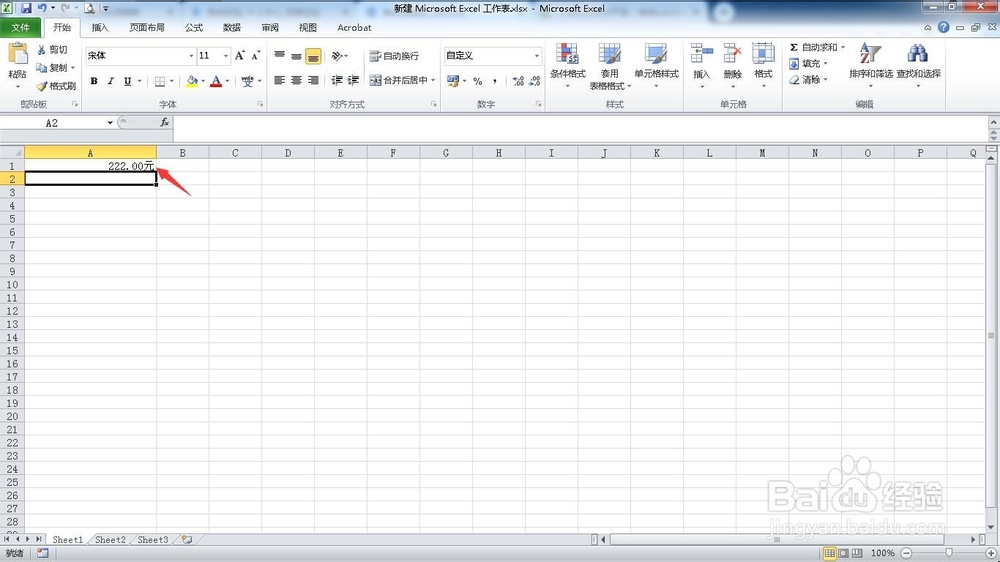Click the accounting number format icon
The height and width of the screenshot is (562, 1000).
click(453, 81)
